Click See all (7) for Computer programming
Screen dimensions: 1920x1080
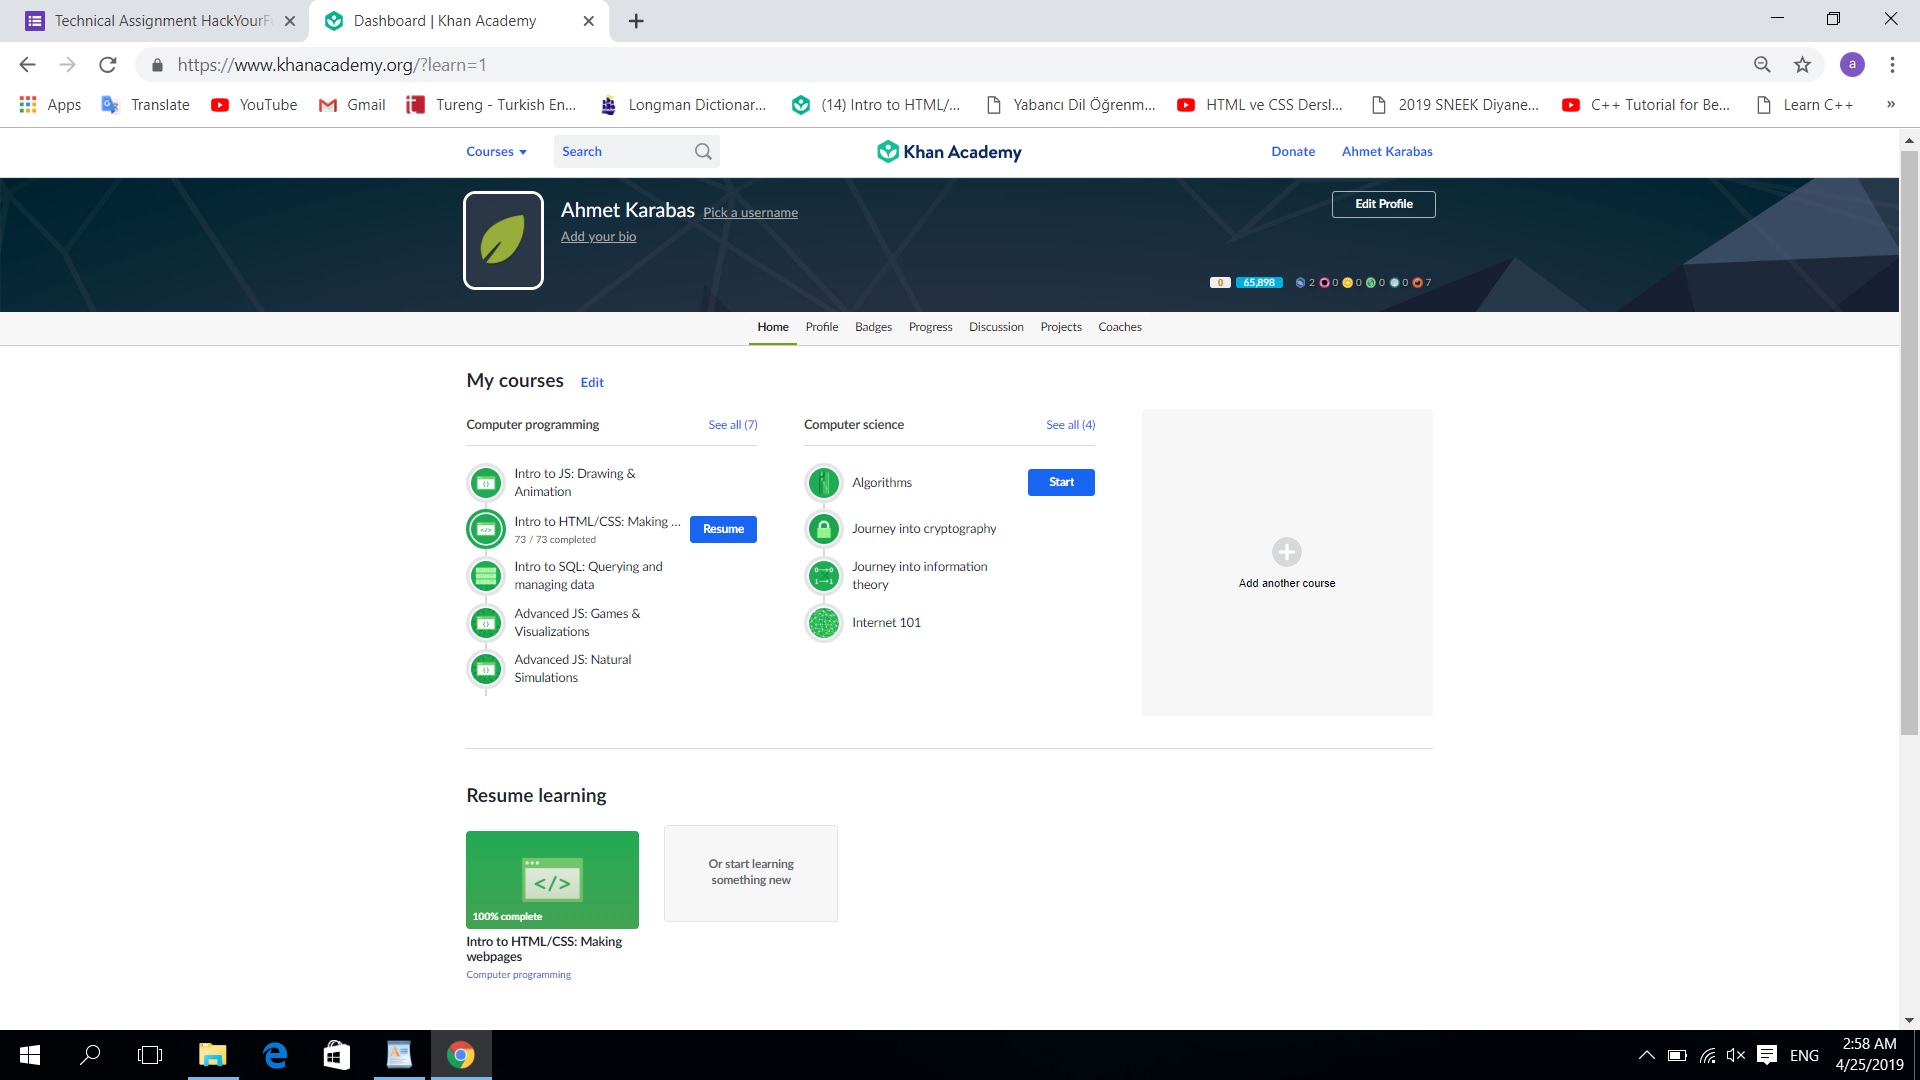[733, 425]
